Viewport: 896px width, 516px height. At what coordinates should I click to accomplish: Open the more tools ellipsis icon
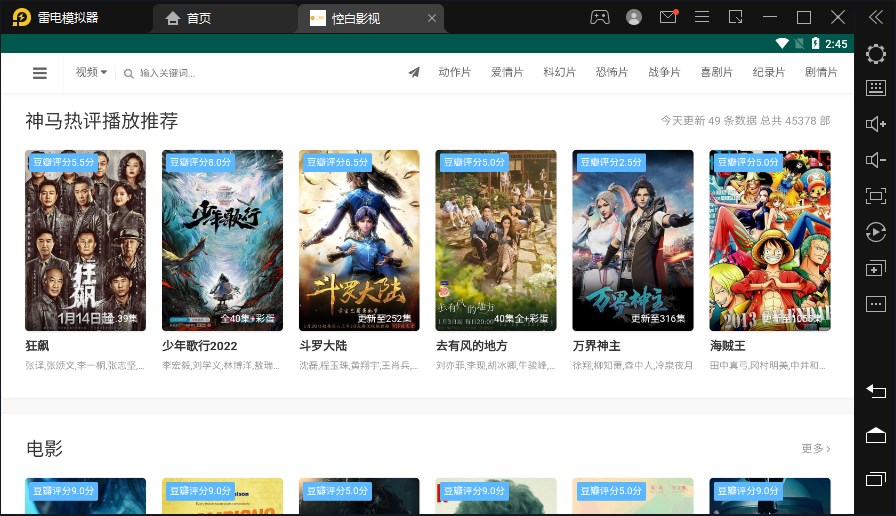click(x=875, y=303)
